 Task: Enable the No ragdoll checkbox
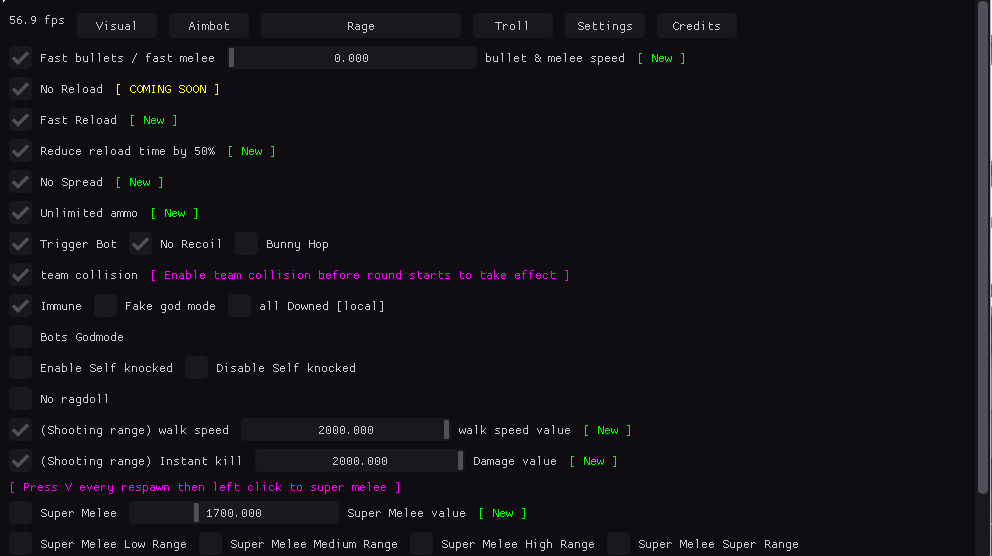21,399
